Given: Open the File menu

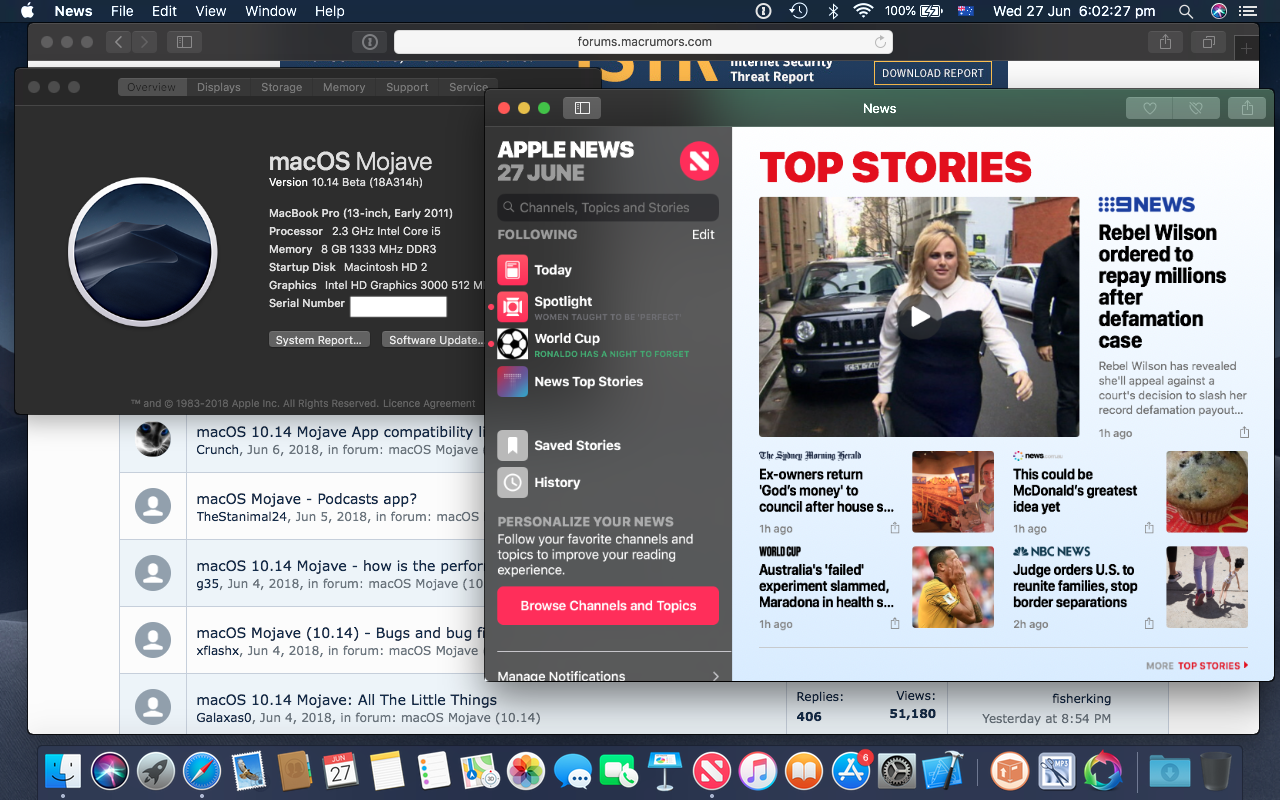Looking at the screenshot, I should coord(122,11).
